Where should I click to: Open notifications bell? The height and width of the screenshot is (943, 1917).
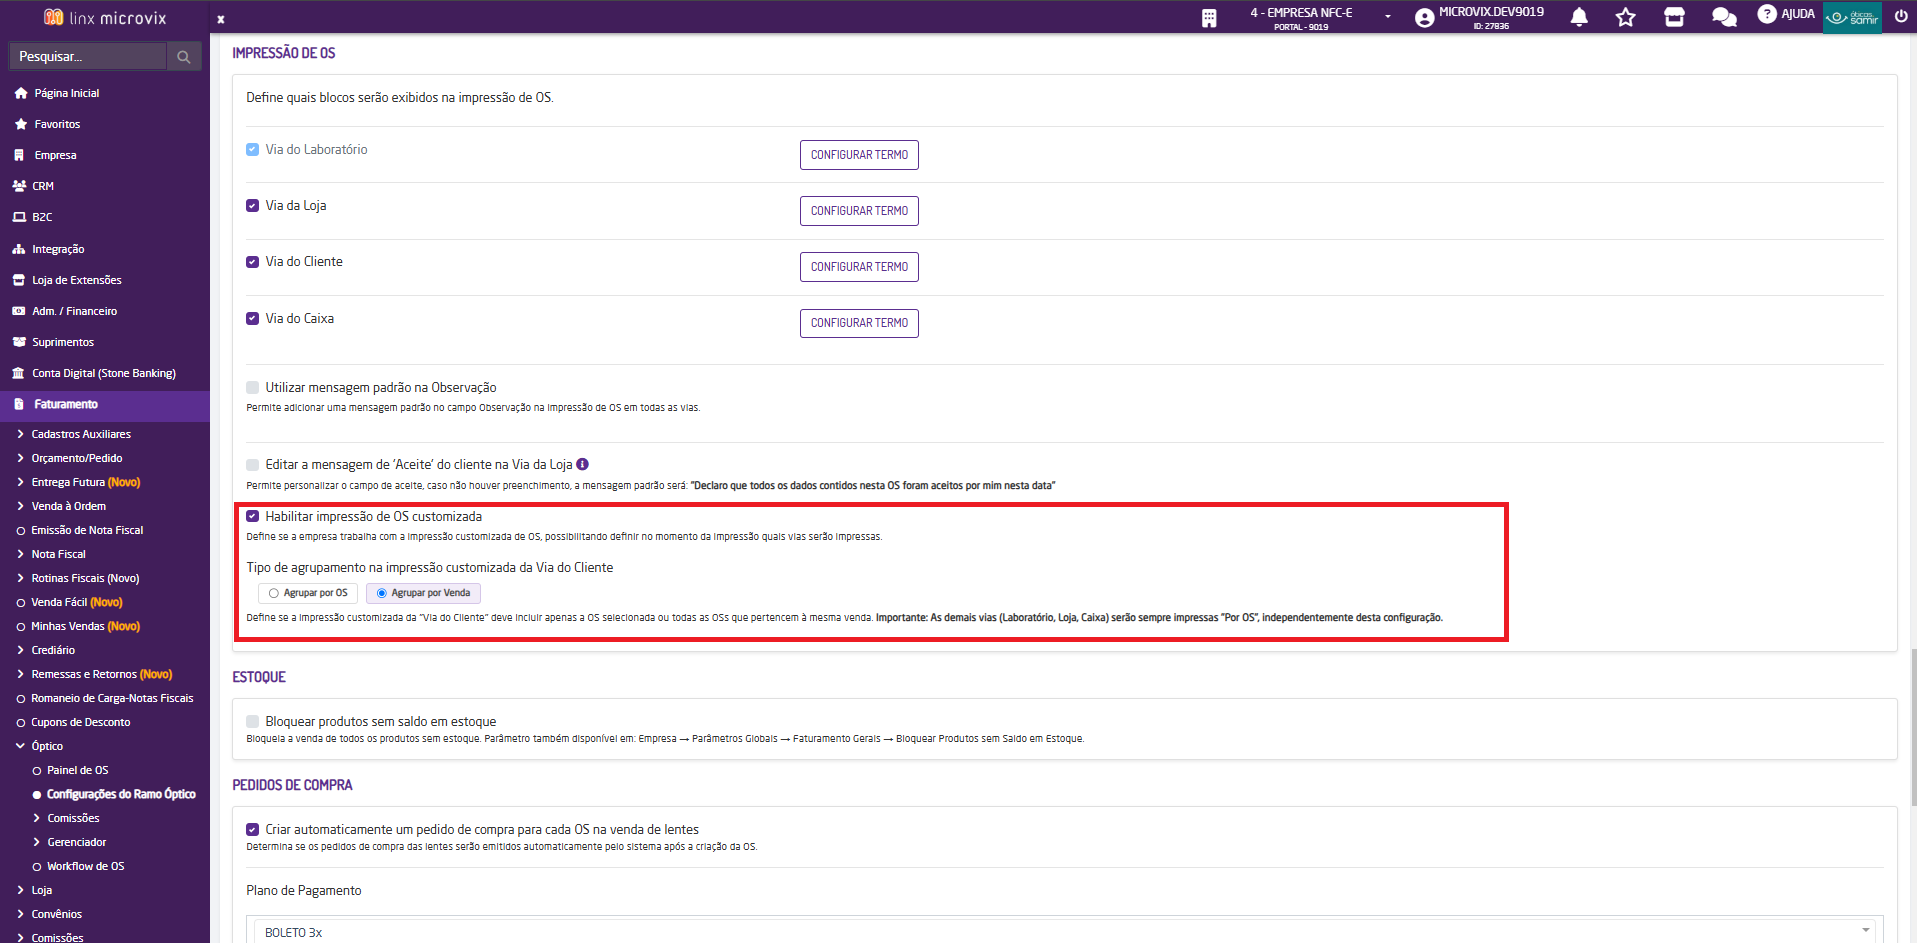pos(1579,17)
